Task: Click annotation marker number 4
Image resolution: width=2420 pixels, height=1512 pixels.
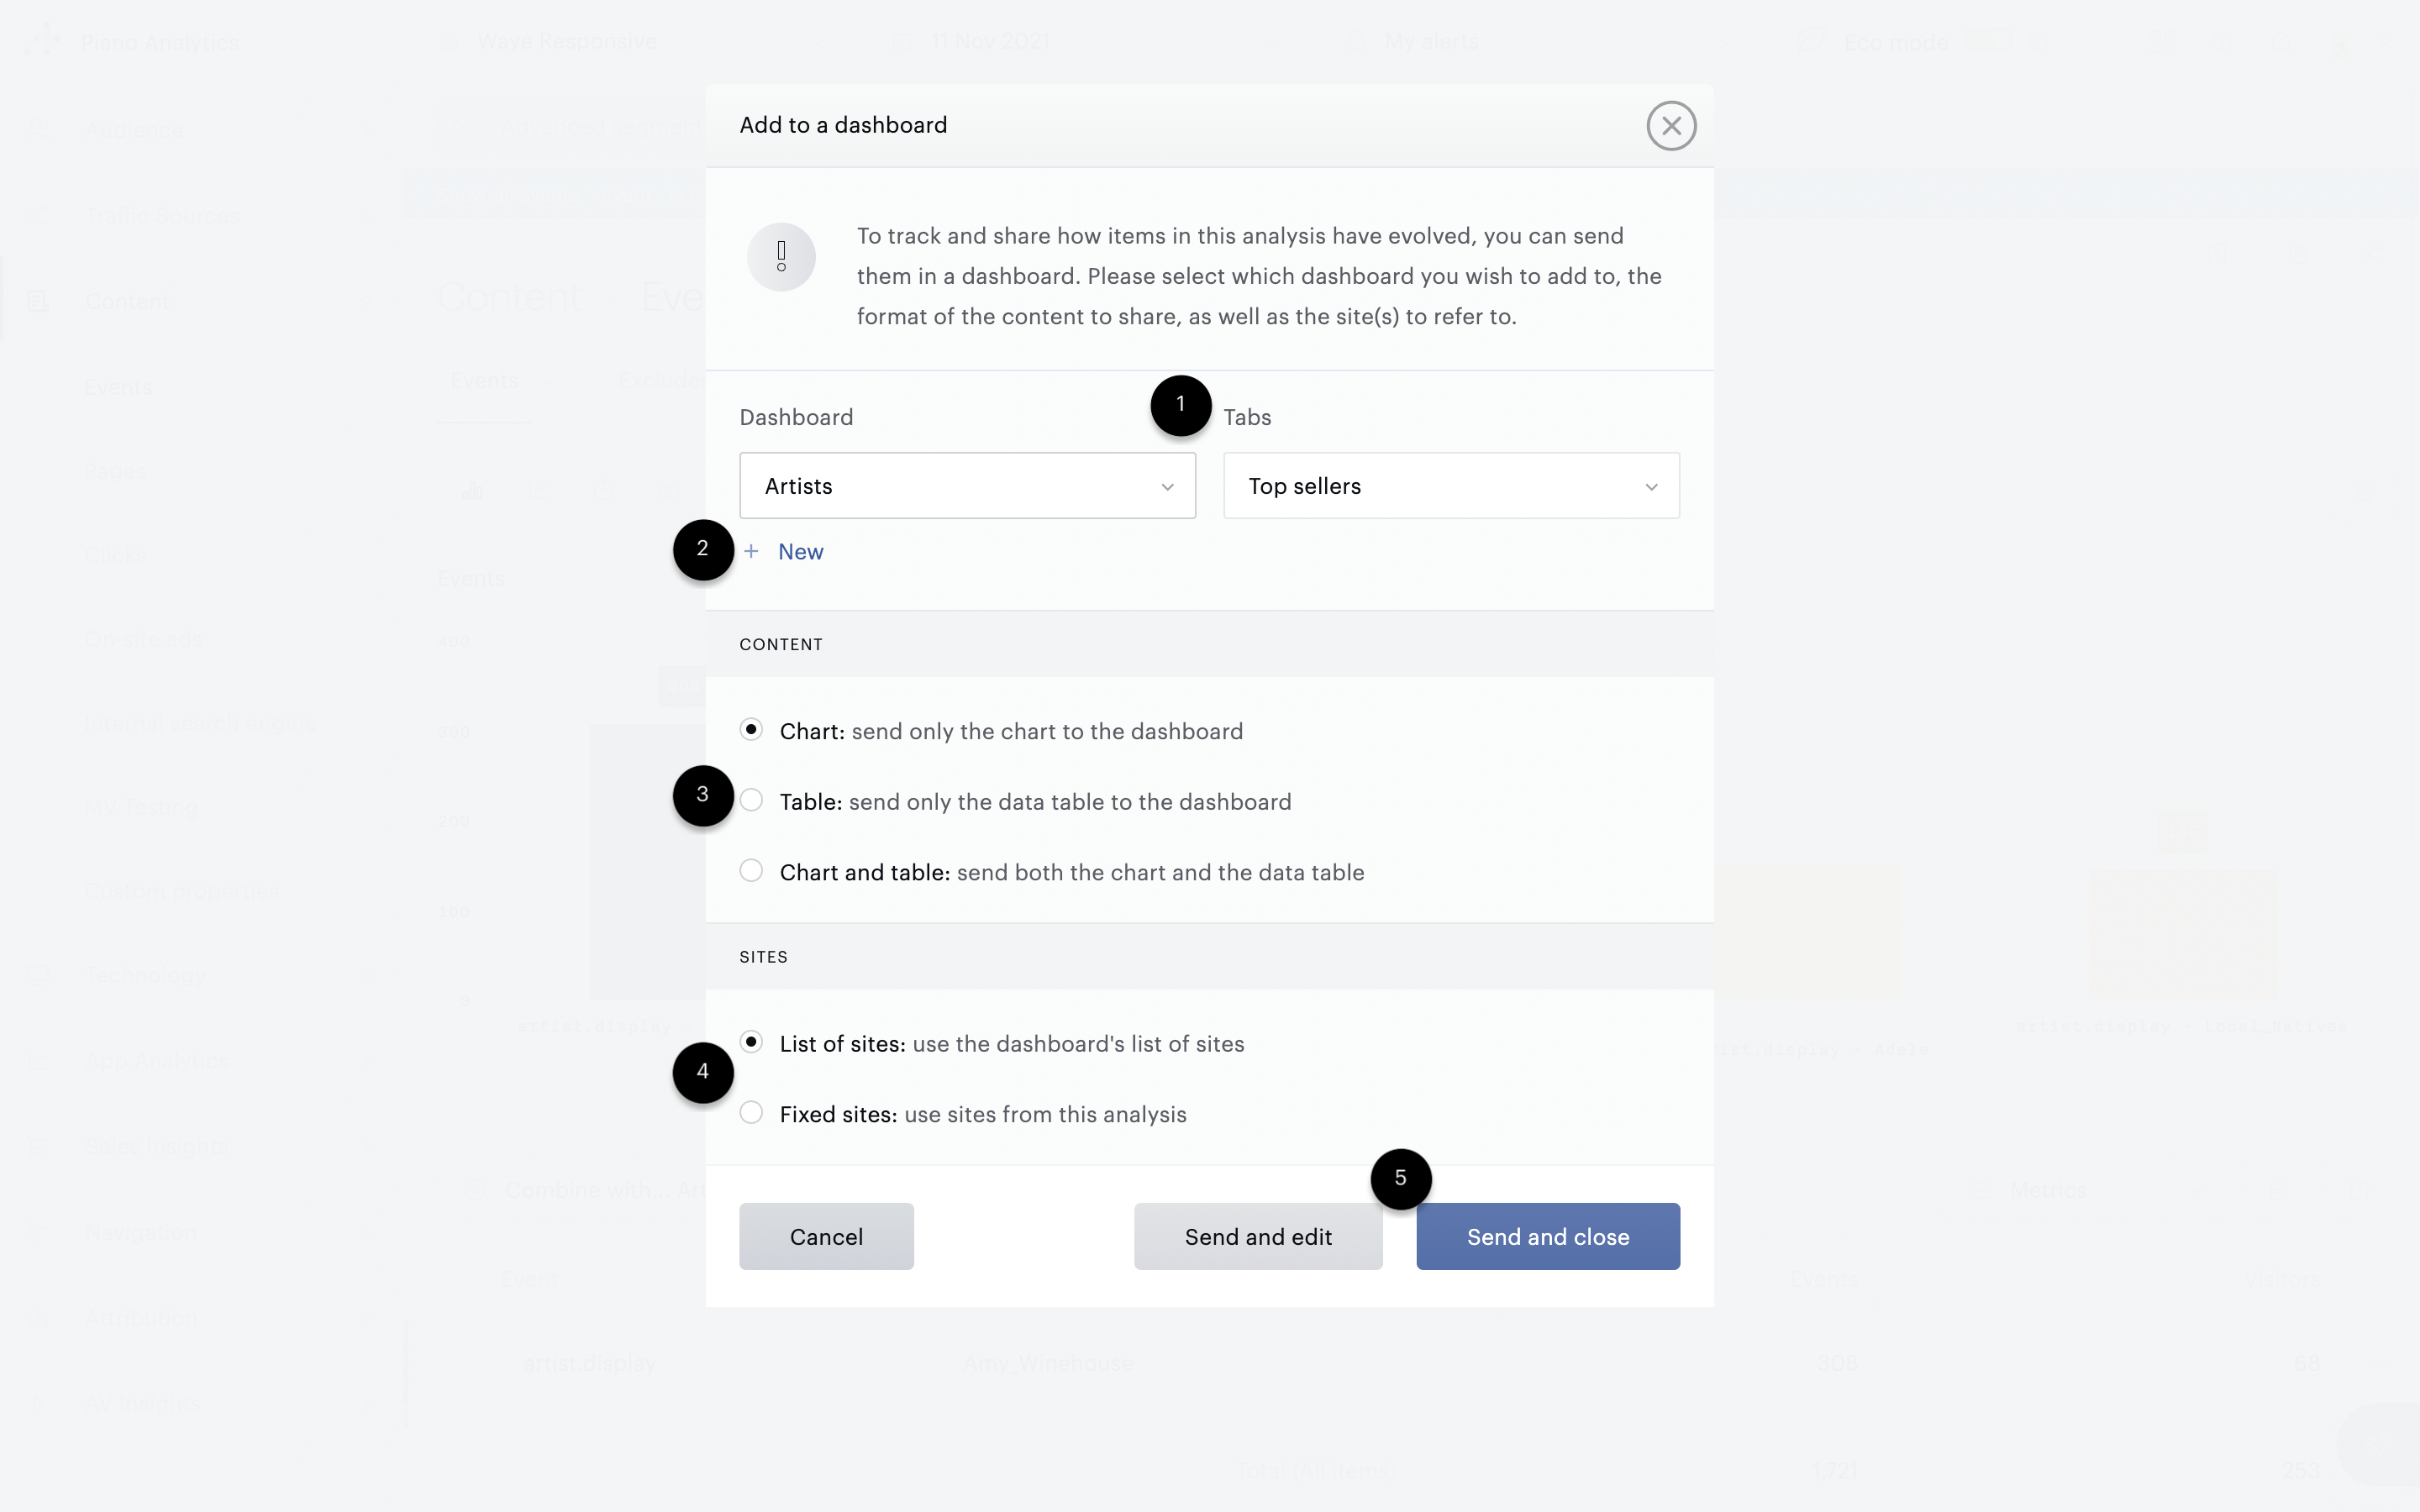Action: pyautogui.click(x=703, y=1072)
